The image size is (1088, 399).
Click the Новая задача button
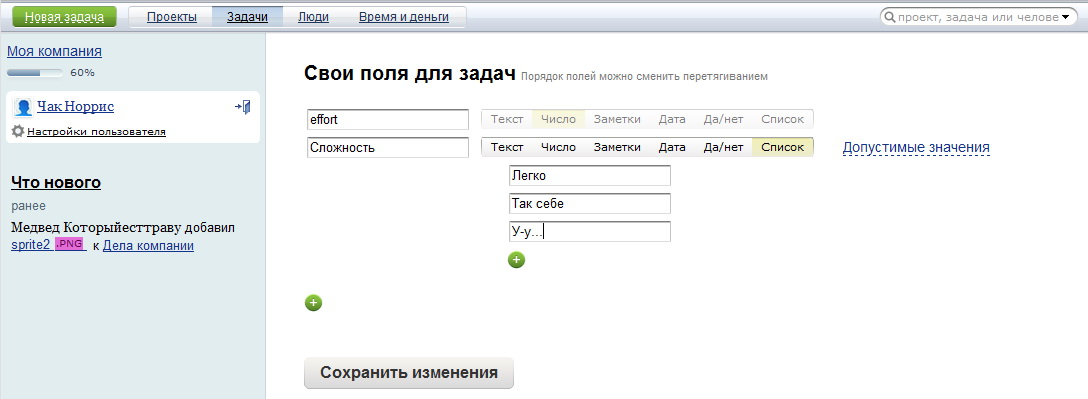coord(65,17)
